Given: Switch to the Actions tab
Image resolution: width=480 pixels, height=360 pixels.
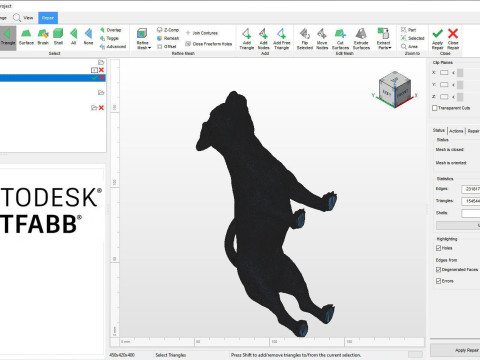Looking at the screenshot, I should [456, 131].
